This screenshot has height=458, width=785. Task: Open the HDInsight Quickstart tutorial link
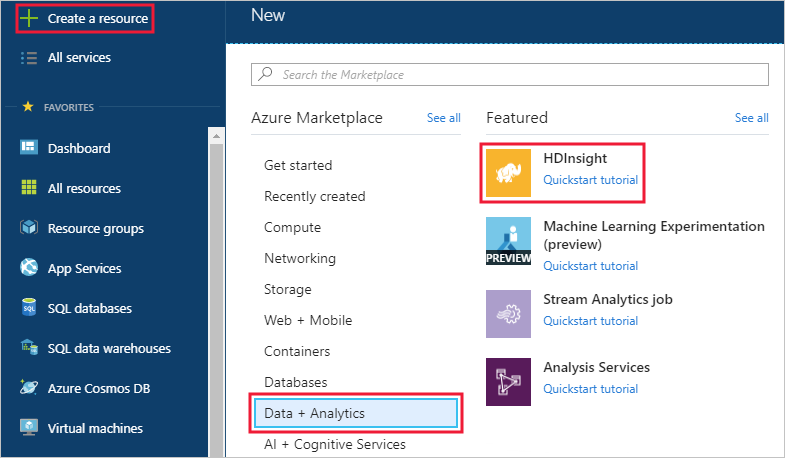[x=590, y=181]
